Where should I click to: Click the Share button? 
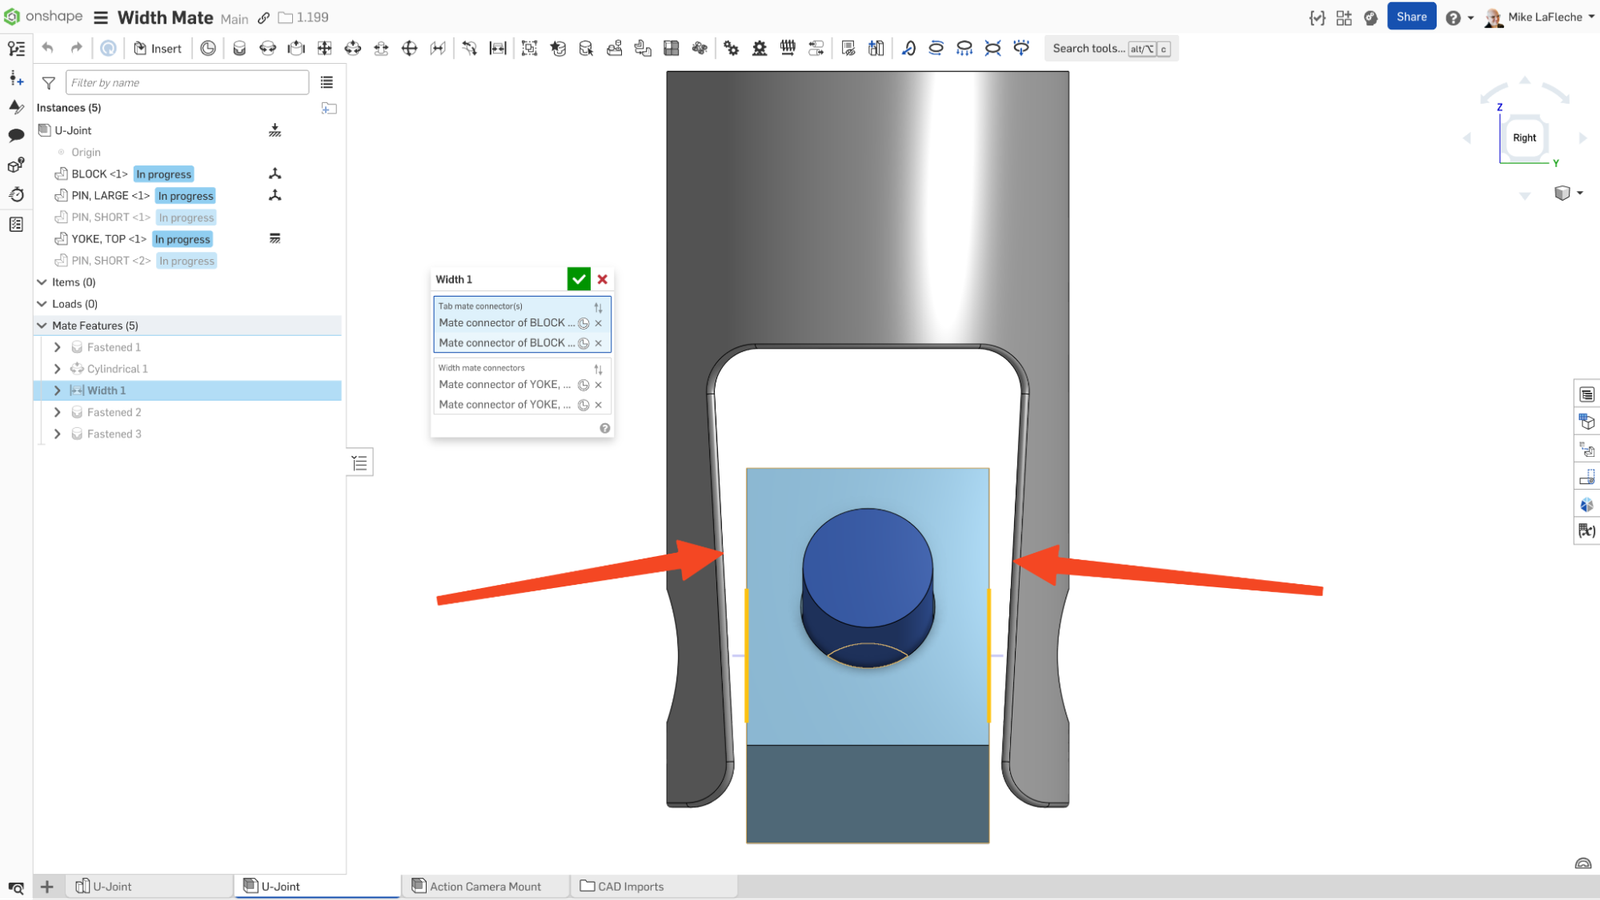(1412, 16)
